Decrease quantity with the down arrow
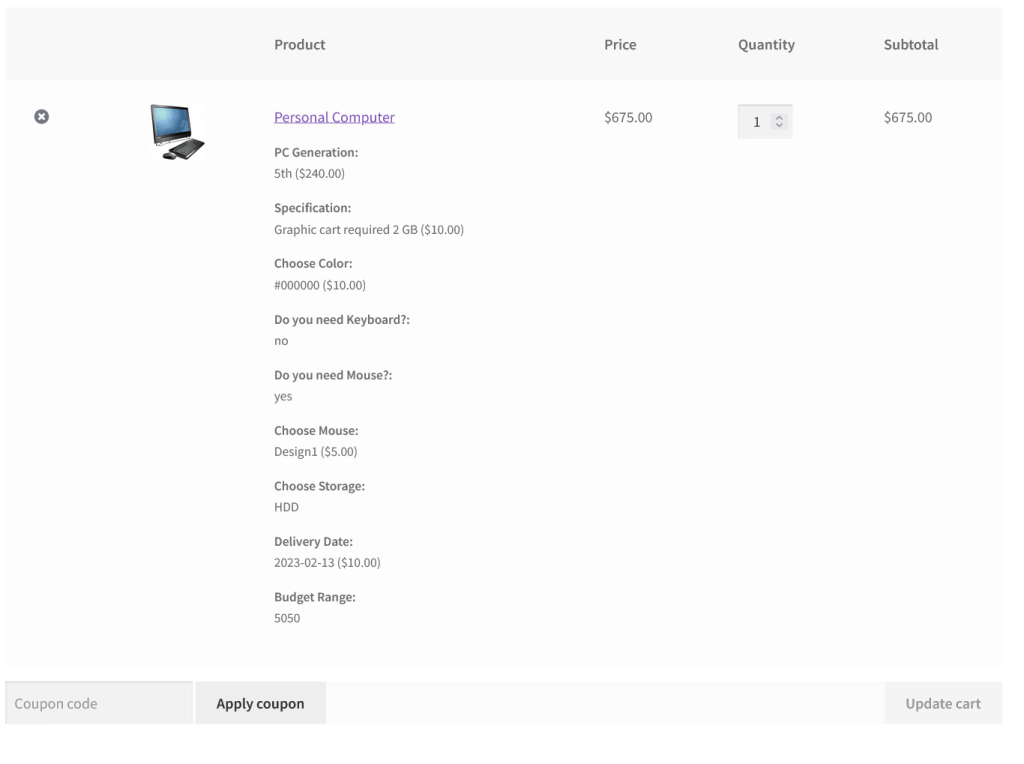 click(779, 126)
